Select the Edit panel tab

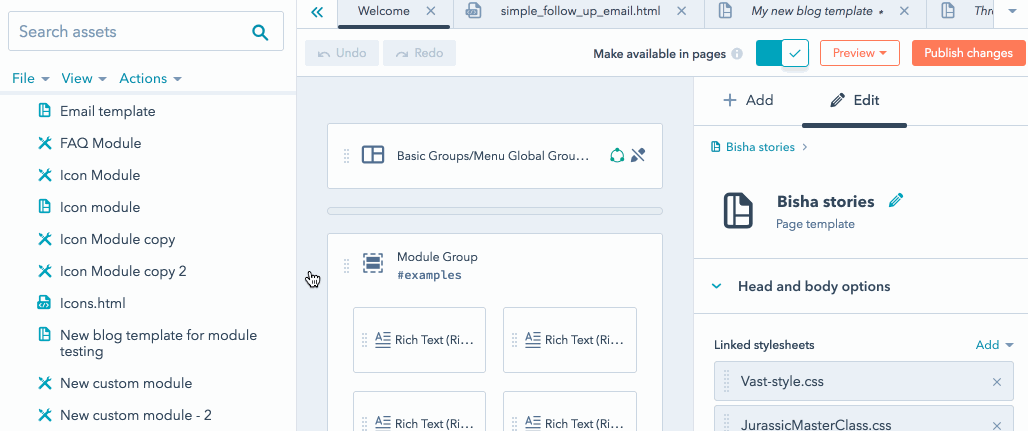coord(854,100)
